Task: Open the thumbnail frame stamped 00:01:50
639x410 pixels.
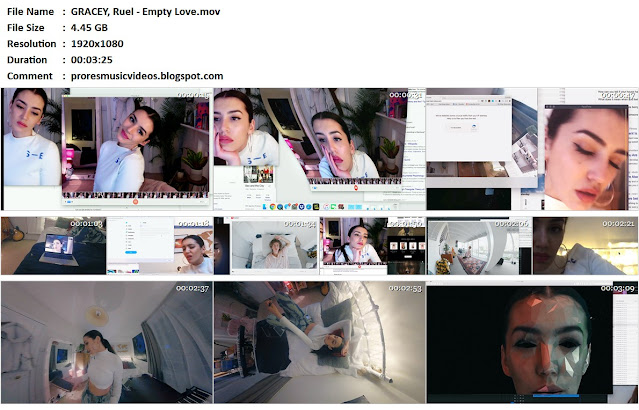Action: (373, 245)
